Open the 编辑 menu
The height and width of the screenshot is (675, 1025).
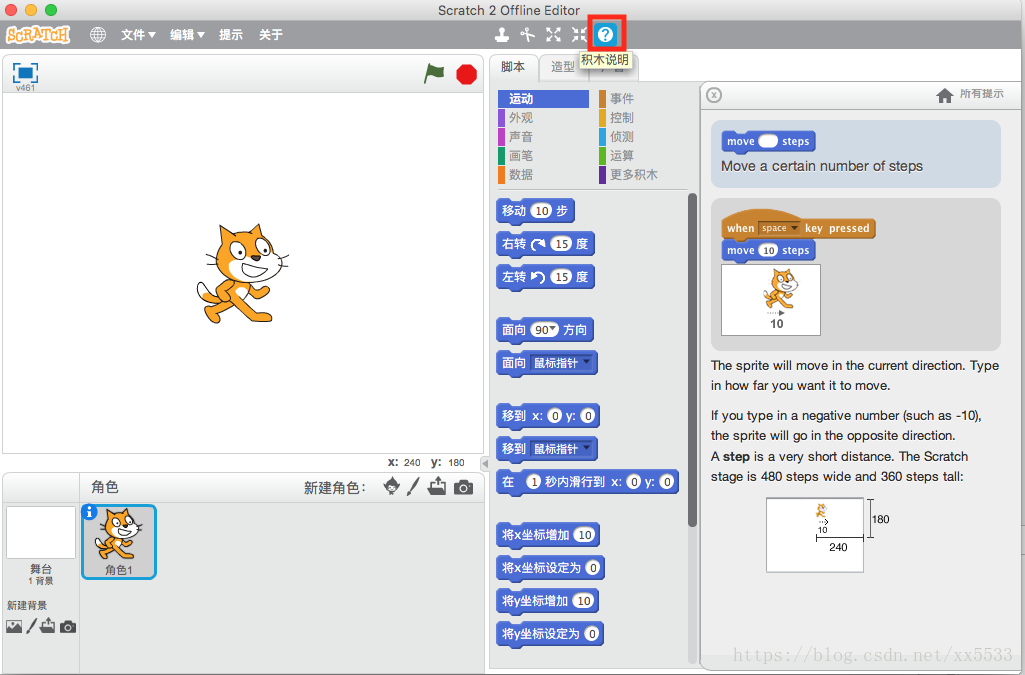pos(187,35)
